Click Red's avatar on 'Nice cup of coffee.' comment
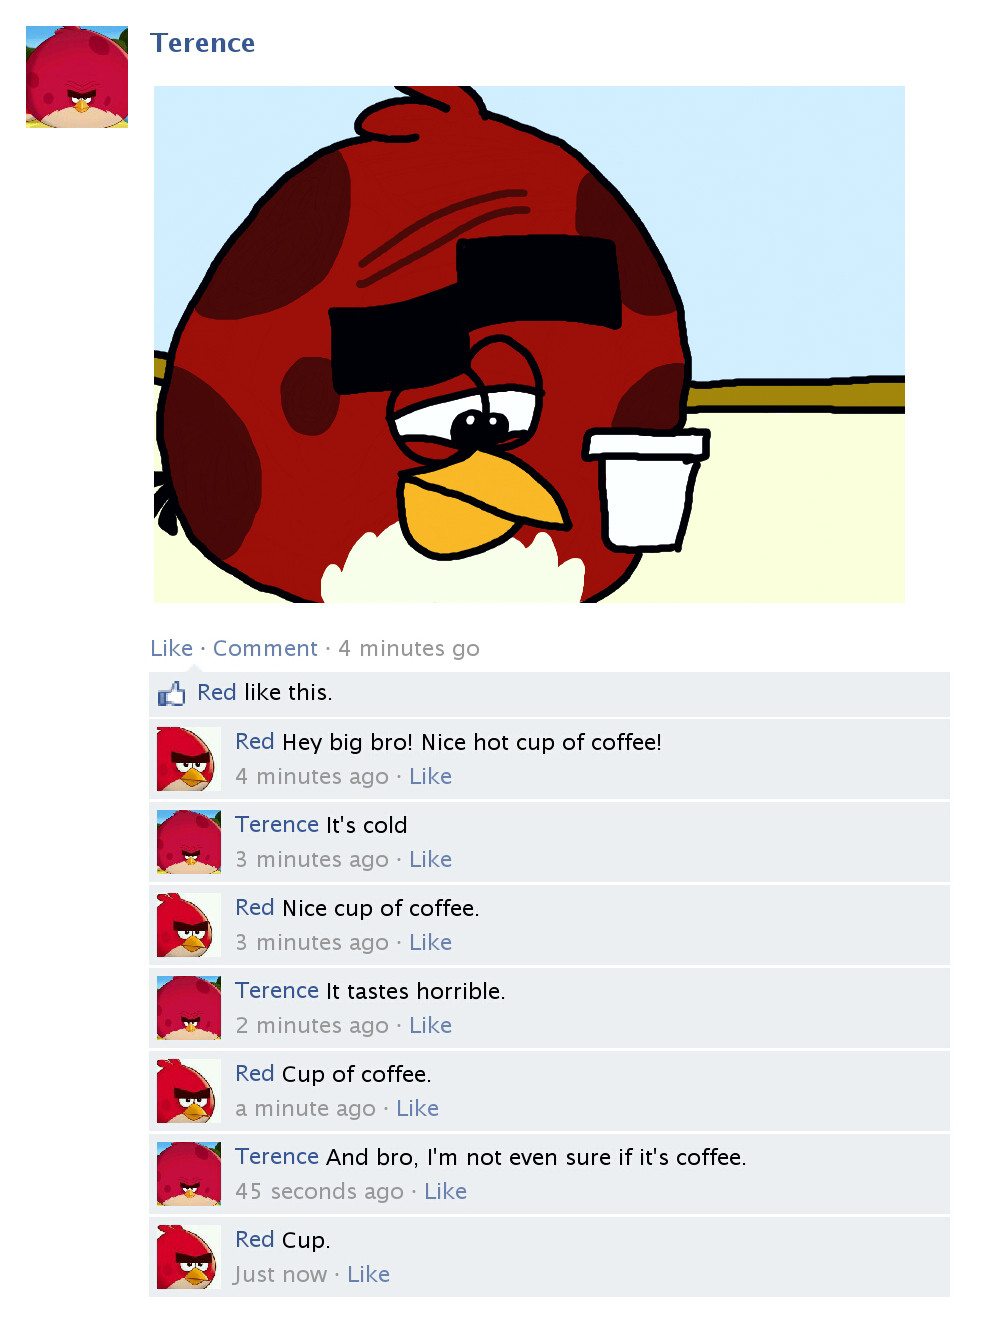 point(189,925)
